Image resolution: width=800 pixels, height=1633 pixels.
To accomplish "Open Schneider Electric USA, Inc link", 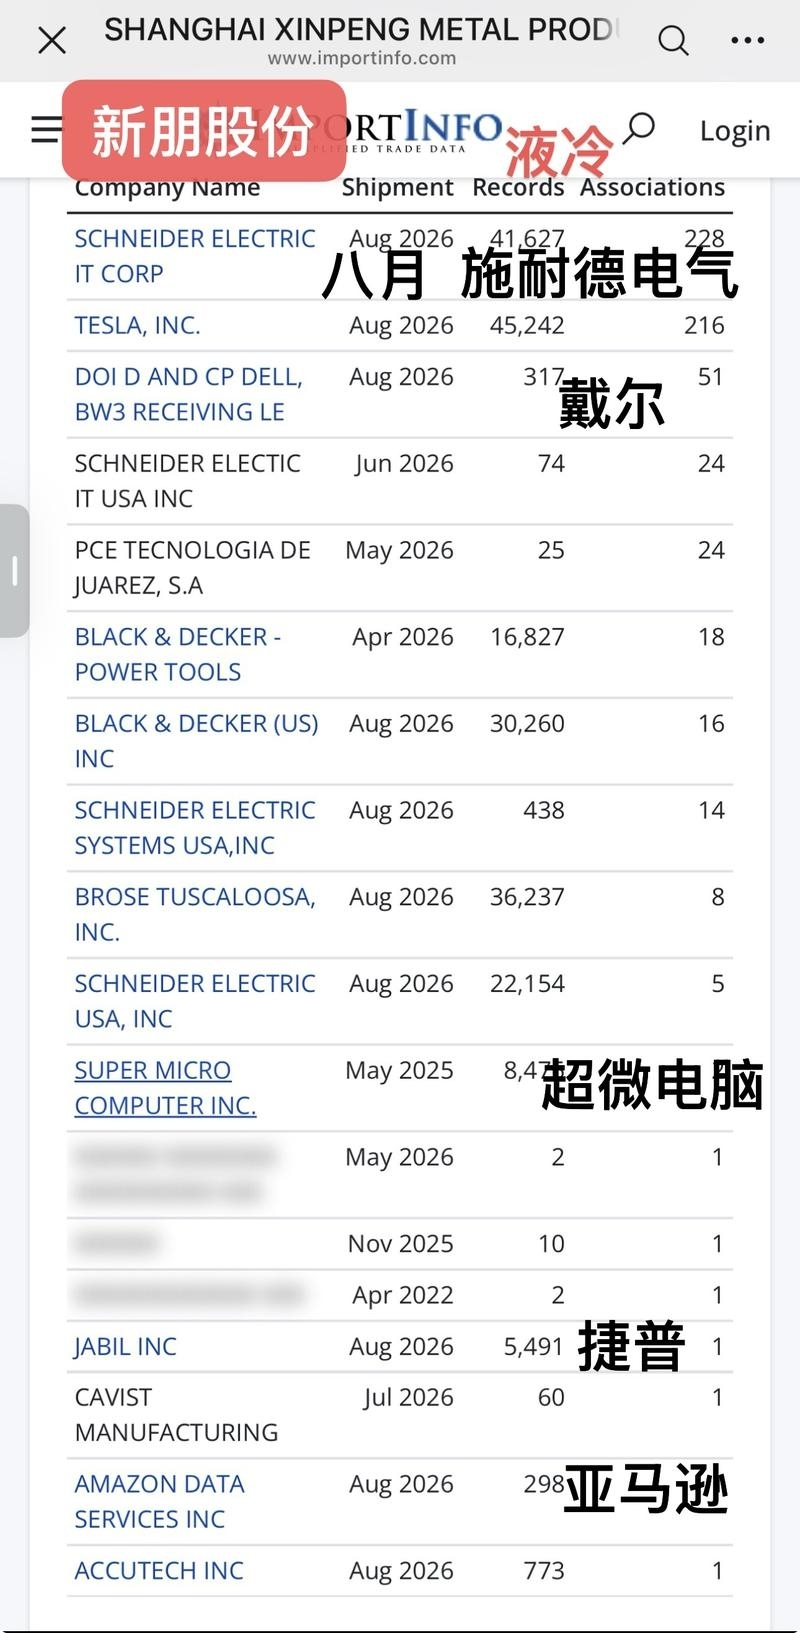I will 195,1001.
